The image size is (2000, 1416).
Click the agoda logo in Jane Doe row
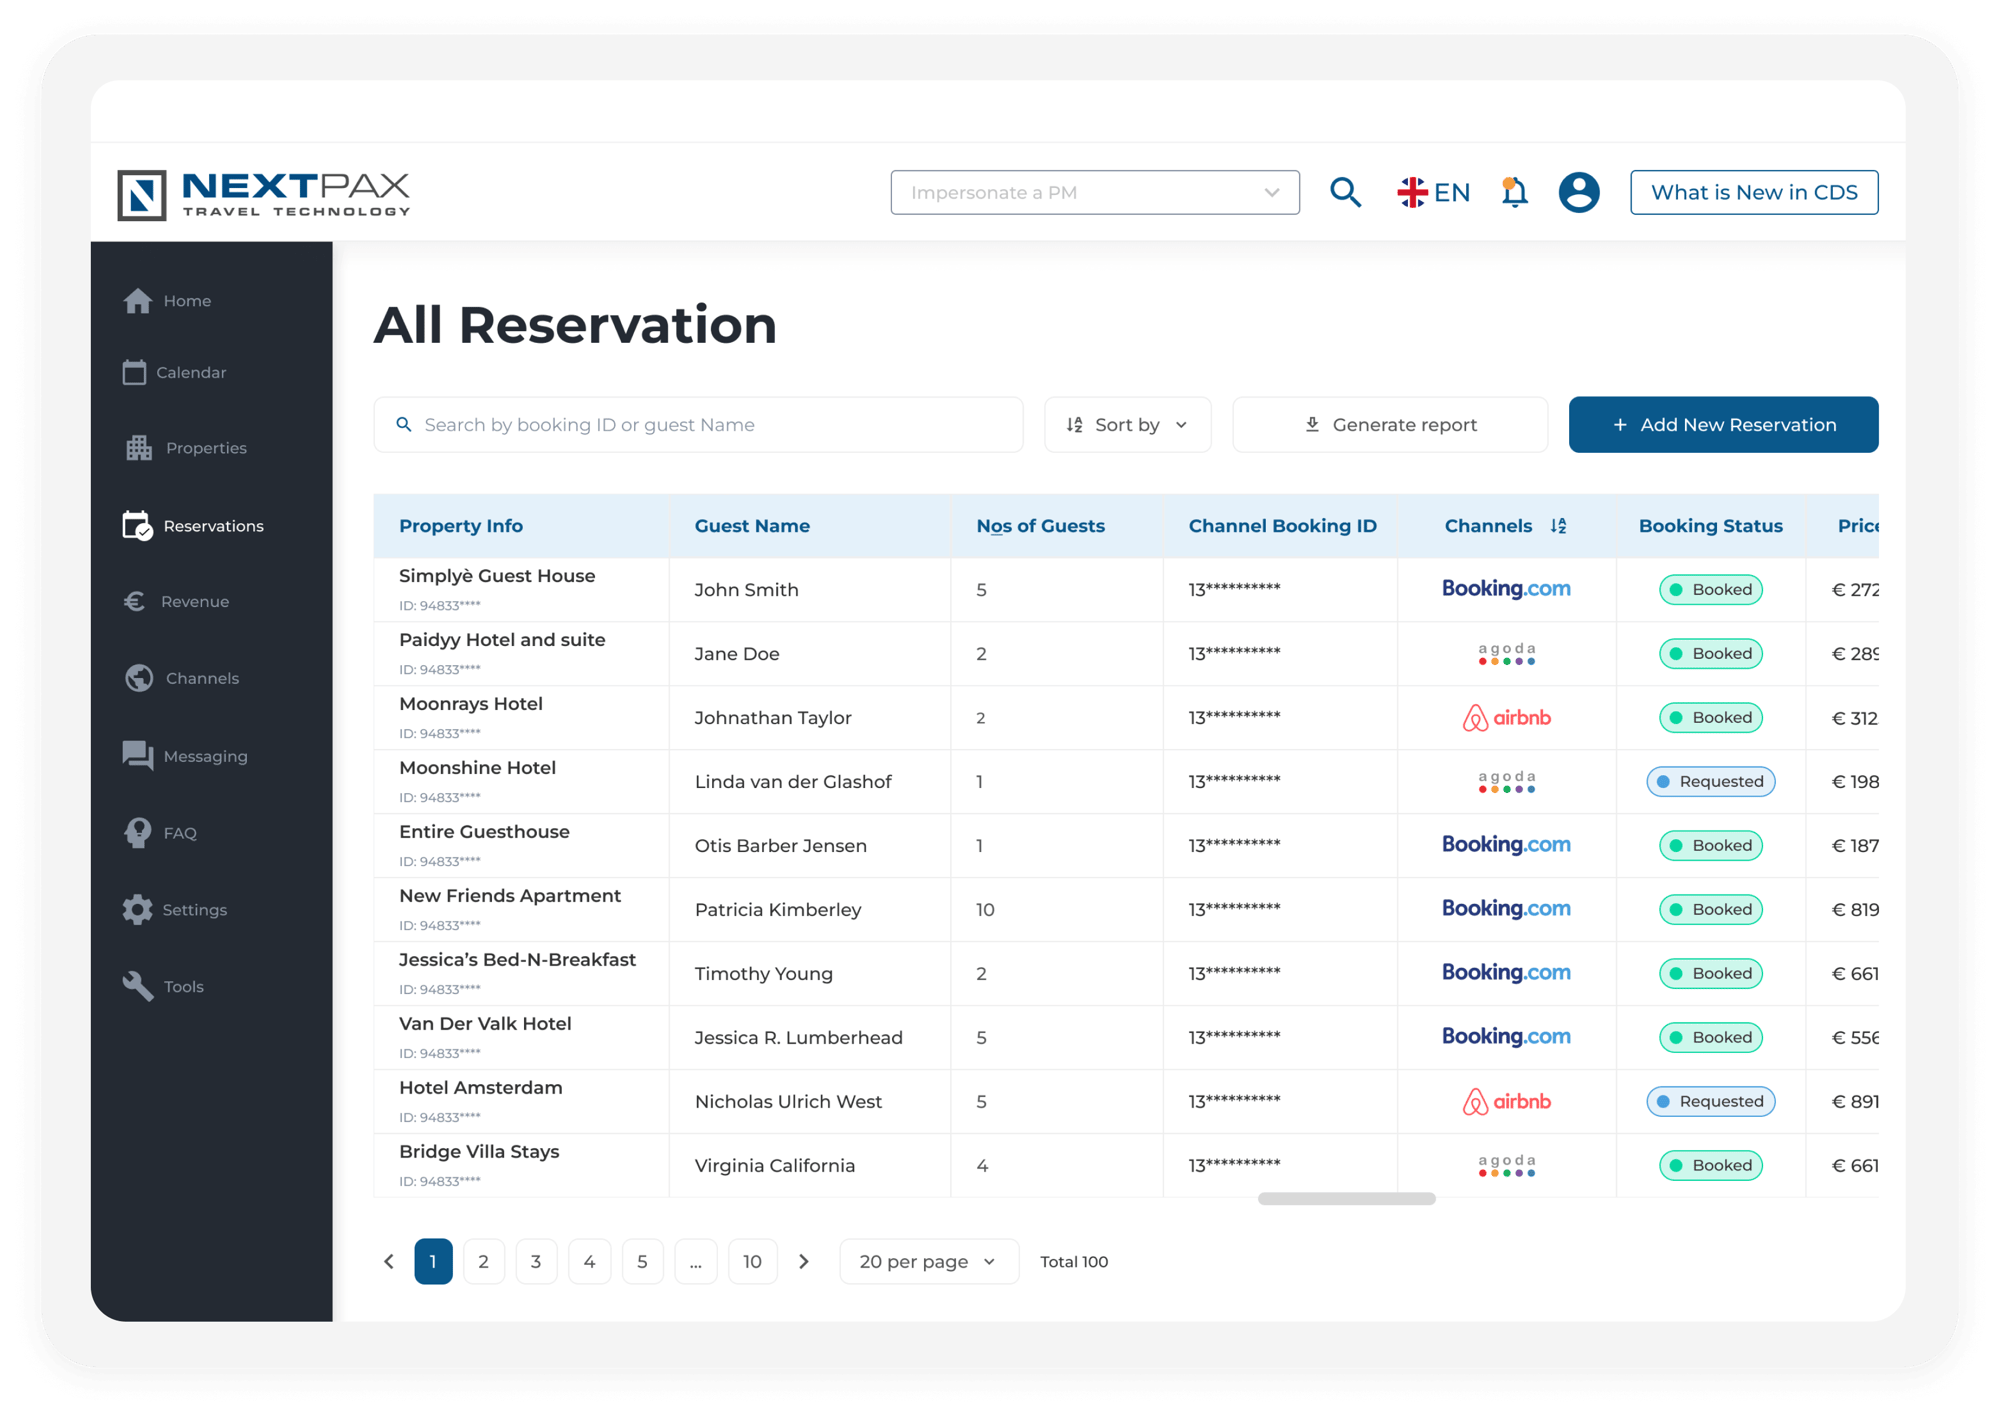(x=1506, y=653)
